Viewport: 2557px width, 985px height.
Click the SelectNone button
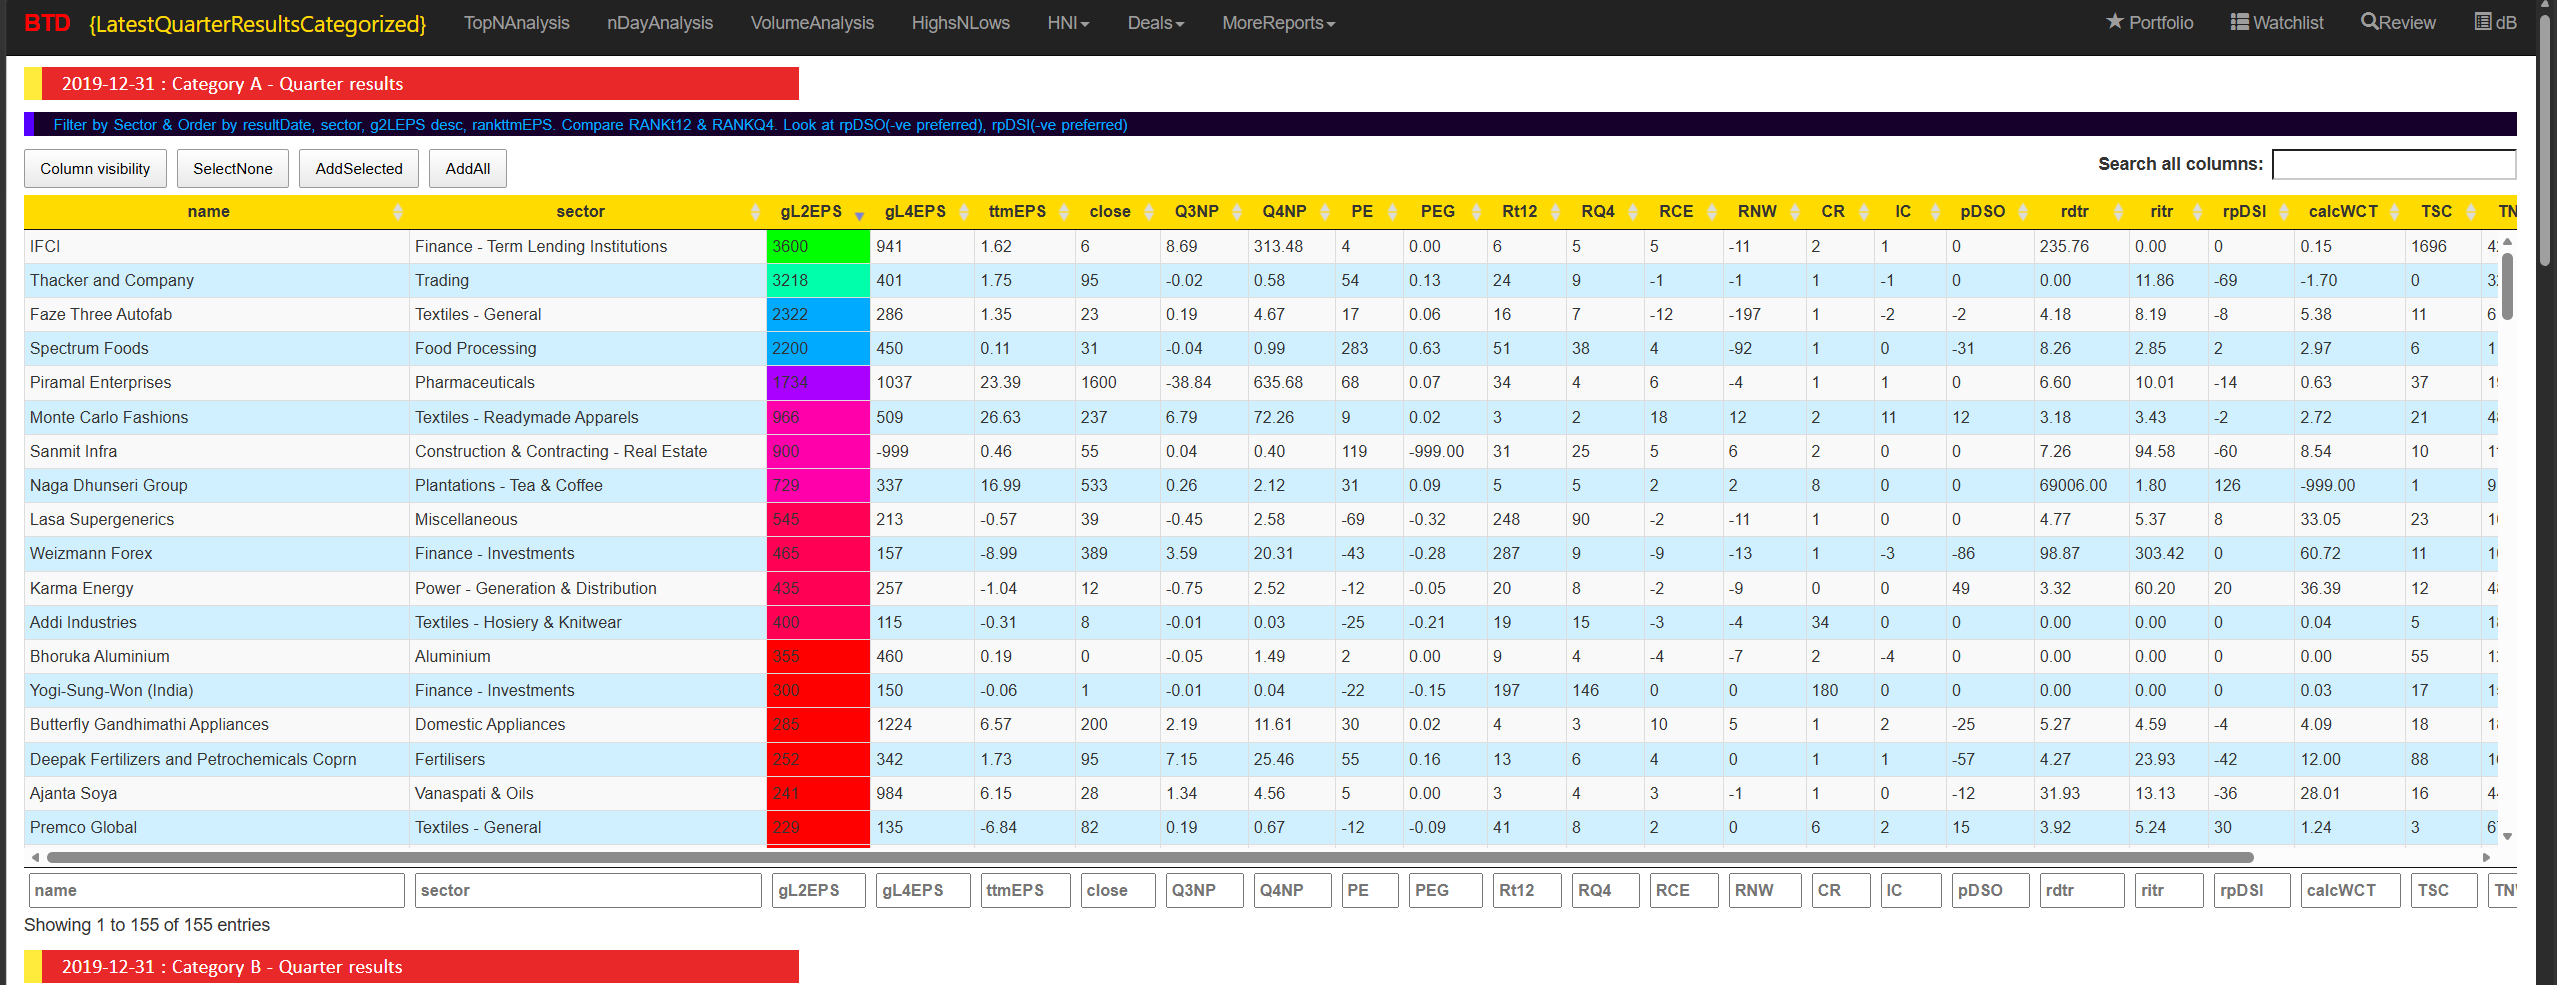coord(233,168)
